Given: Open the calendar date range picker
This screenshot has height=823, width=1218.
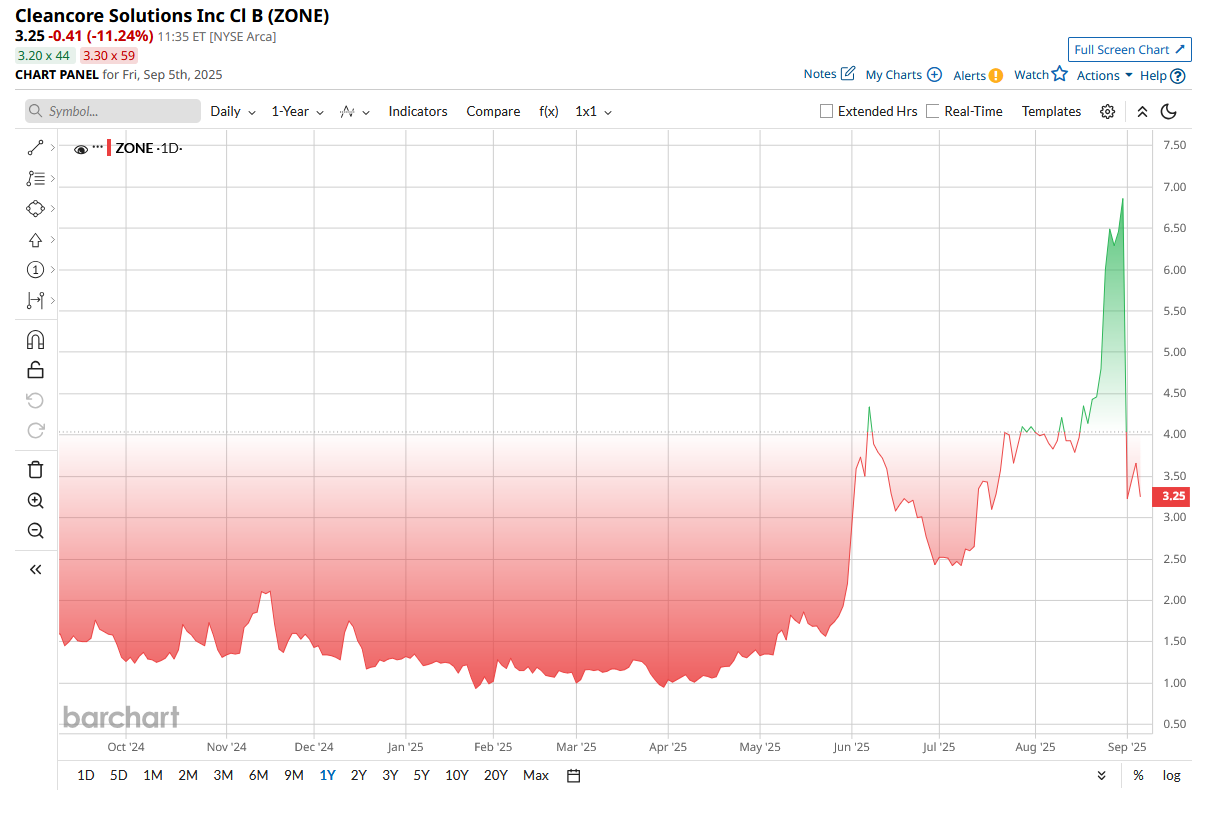Looking at the screenshot, I should point(573,775).
